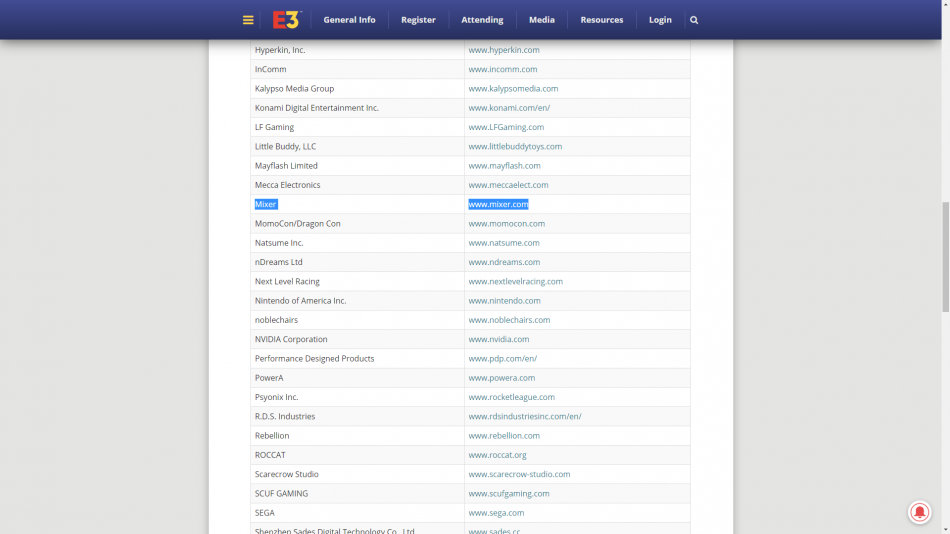Image resolution: width=950 pixels, height=534 pixels.
Task: Open the www.rocketleague.com link
Action: click(x=511, y=397)
